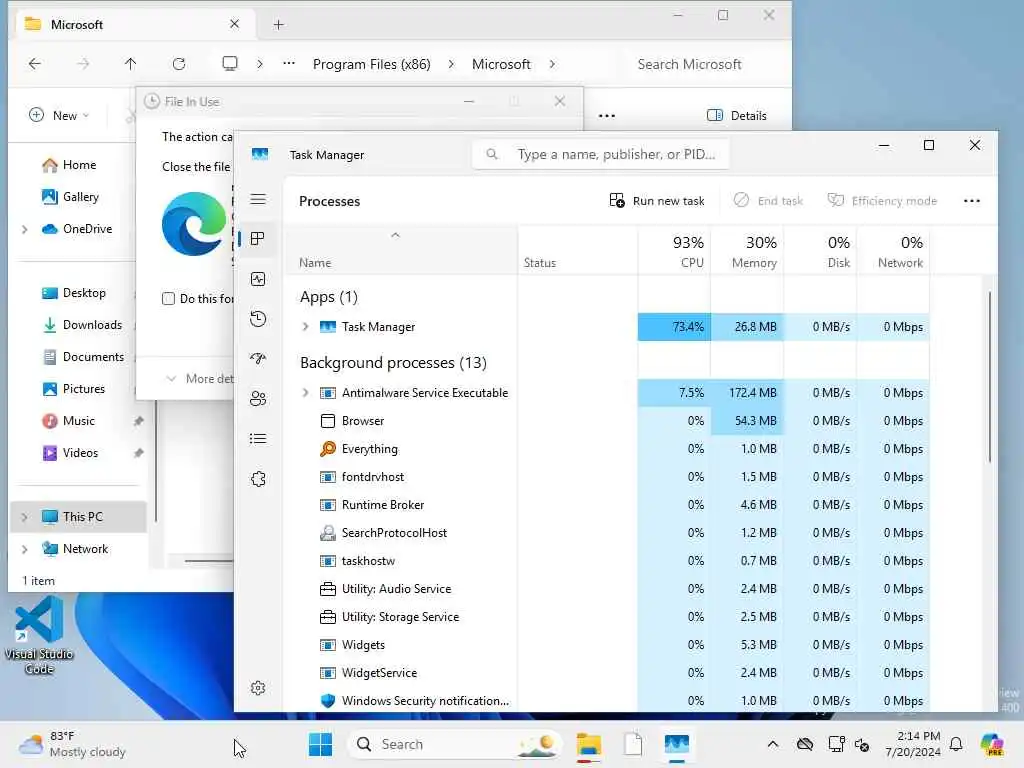Open the Services page in Task Manager
The image size is (1024, 768).
click(258, 479)
